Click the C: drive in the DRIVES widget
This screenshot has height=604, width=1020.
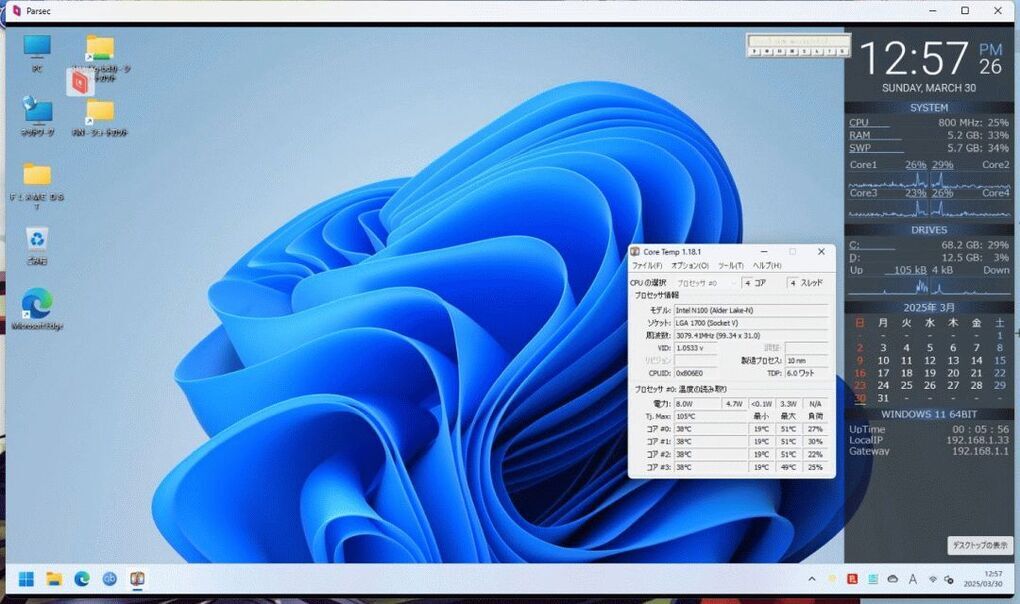click(855, 245)
